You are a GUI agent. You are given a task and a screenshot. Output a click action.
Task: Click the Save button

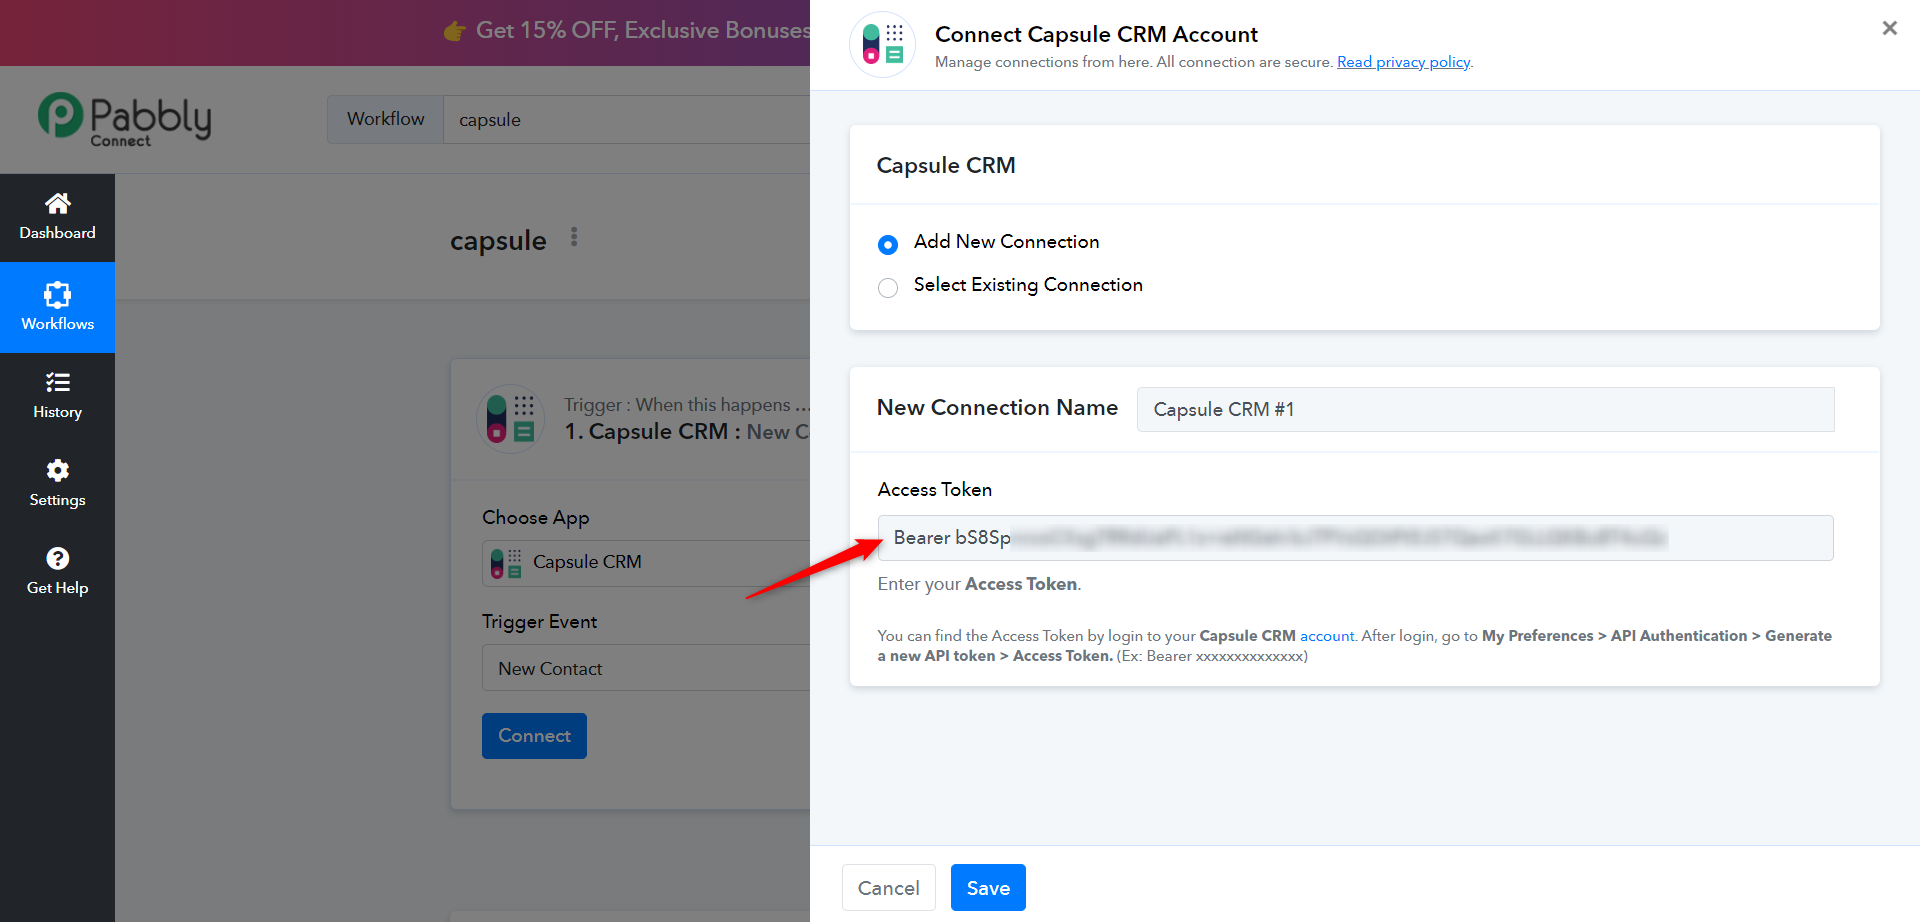coord(988,888)
